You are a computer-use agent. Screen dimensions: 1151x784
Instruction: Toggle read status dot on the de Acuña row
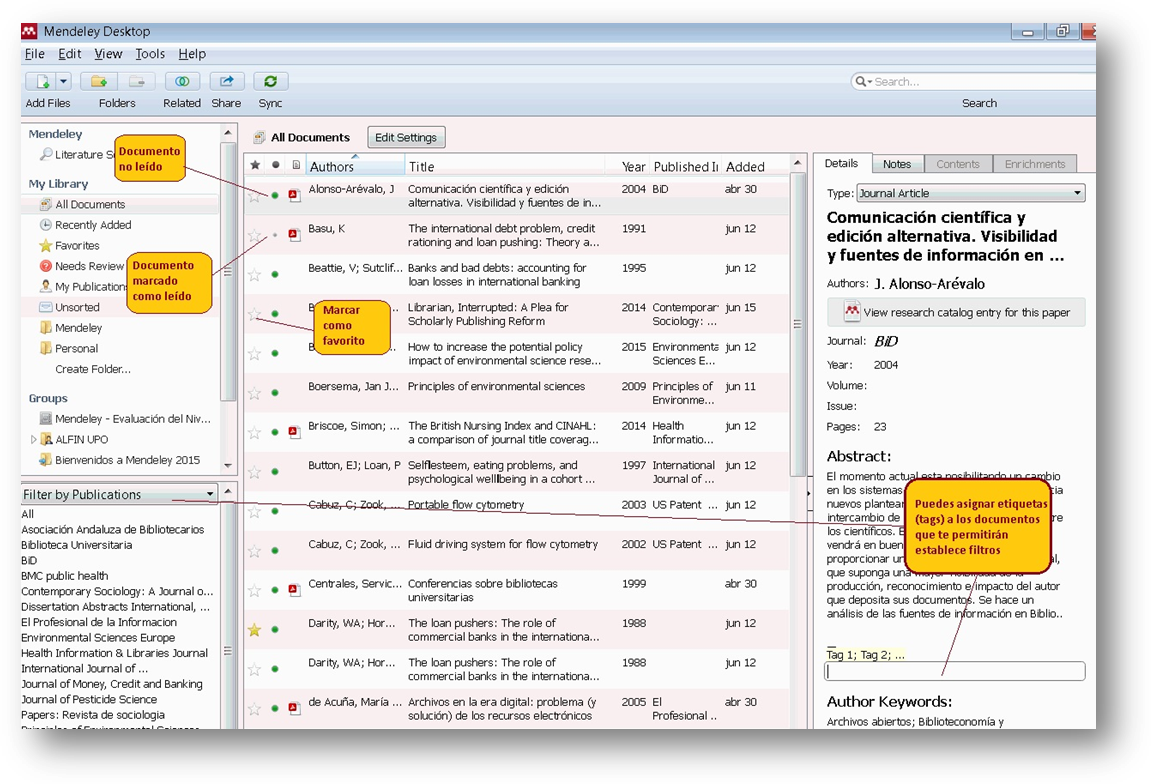point(275,708)
